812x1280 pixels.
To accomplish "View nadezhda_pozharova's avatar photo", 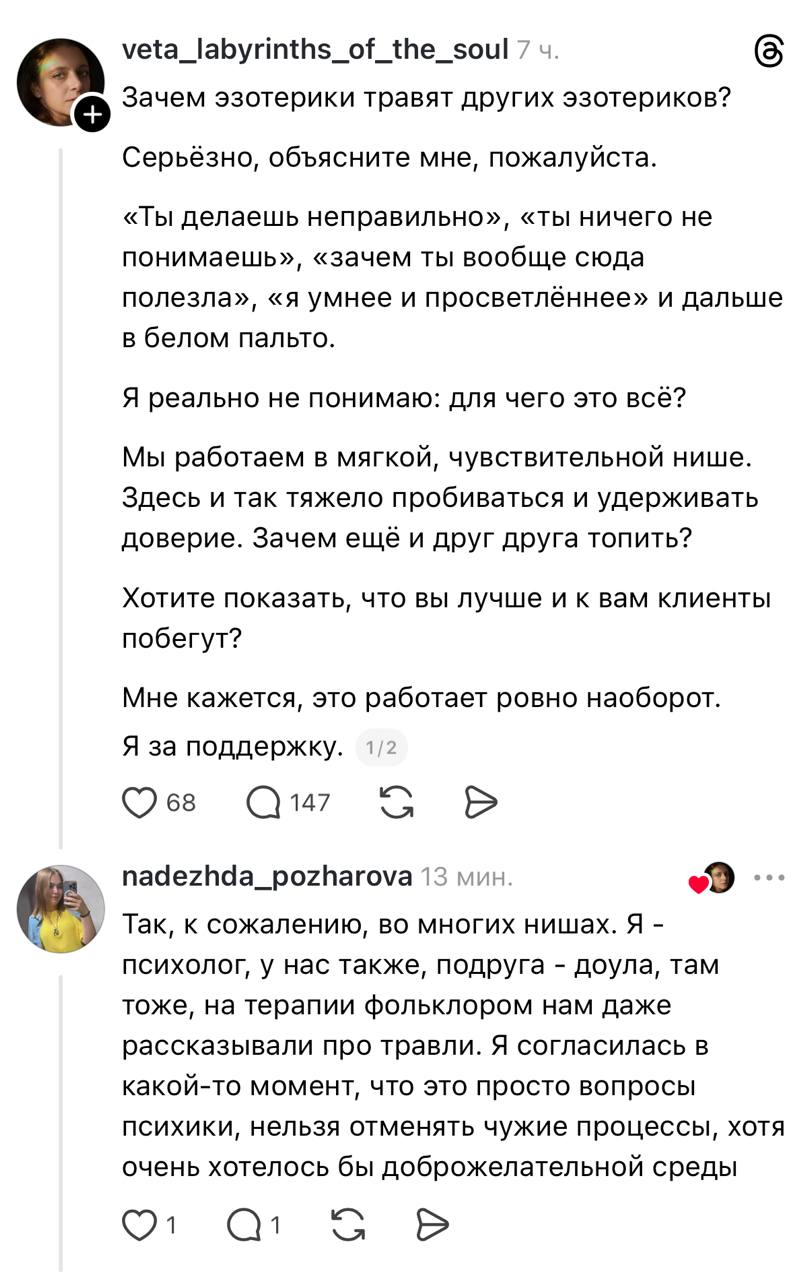I will (61, 909).
